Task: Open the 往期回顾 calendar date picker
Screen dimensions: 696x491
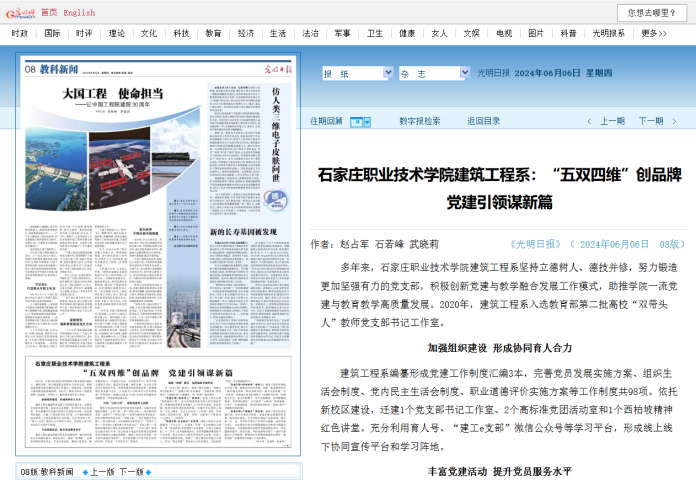Action: click(x=356, y=122)
